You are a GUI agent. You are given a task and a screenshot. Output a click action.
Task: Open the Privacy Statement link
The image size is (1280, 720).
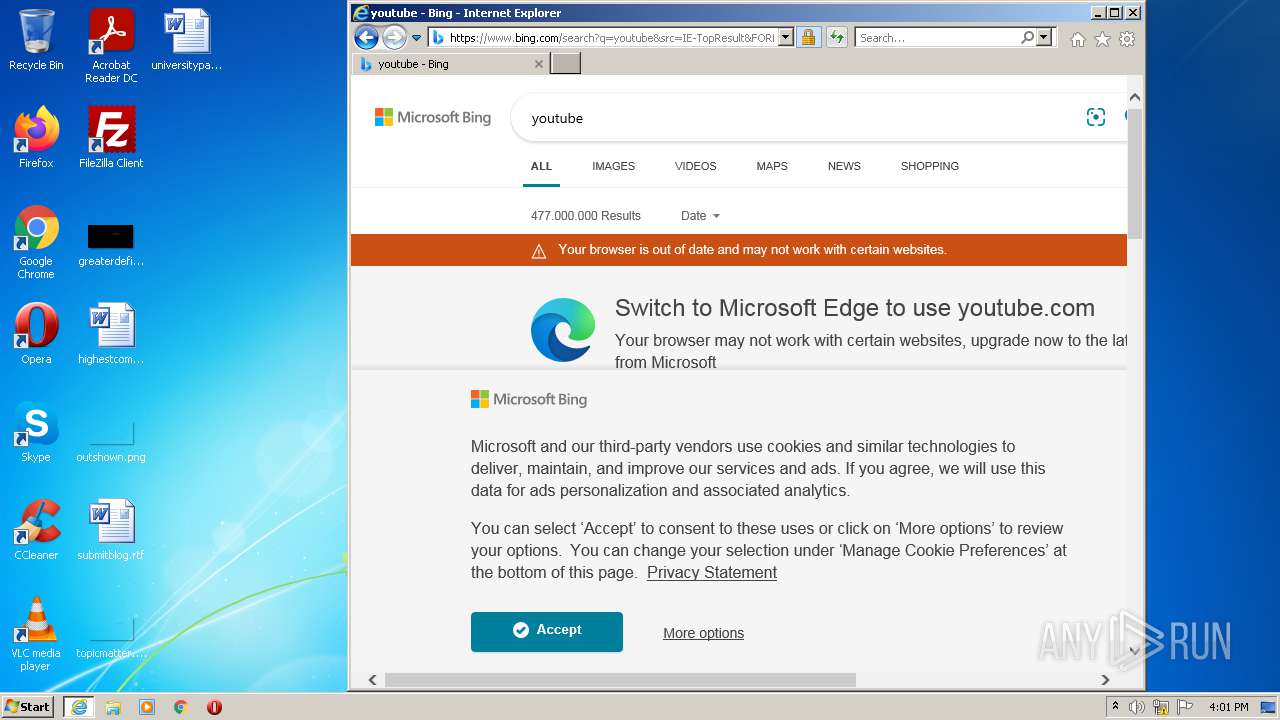tap(712, 573)
